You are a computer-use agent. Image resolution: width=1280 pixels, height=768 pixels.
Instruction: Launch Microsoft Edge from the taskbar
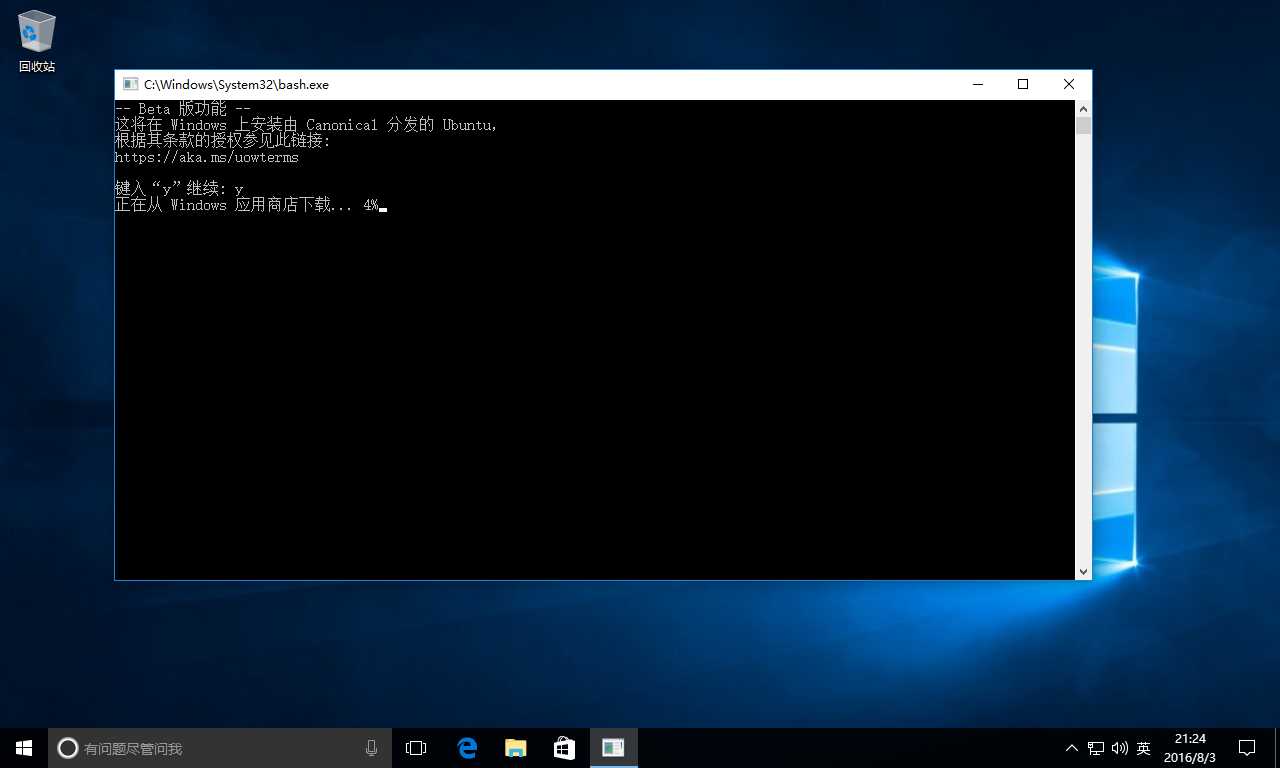(x=467, y=748)
